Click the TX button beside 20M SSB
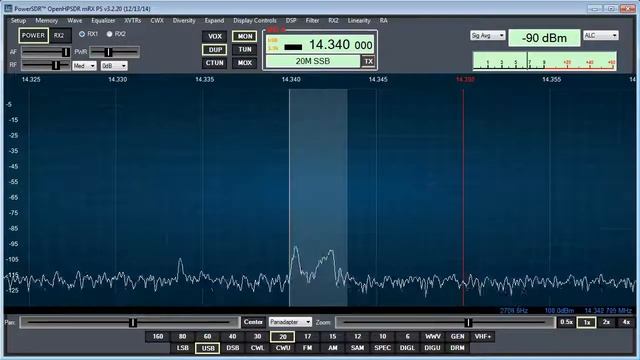This screenshot has height=360, width=640. [x=368, y=61]
